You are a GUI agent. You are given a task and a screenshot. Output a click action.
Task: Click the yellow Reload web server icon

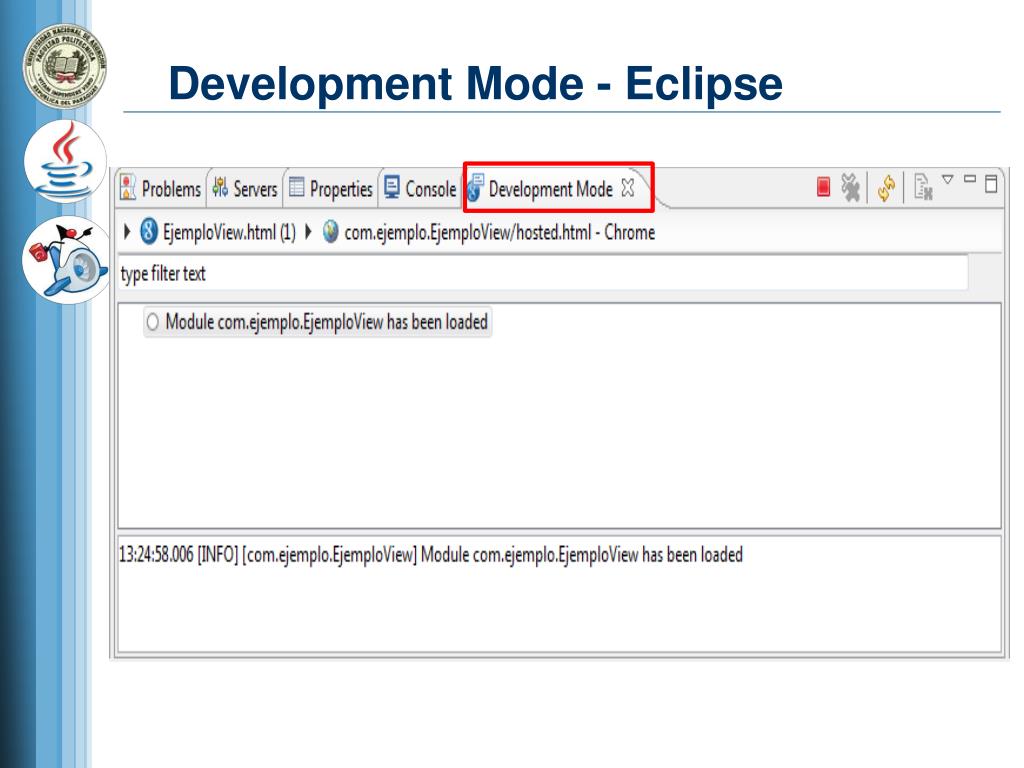tap(886, 188)
